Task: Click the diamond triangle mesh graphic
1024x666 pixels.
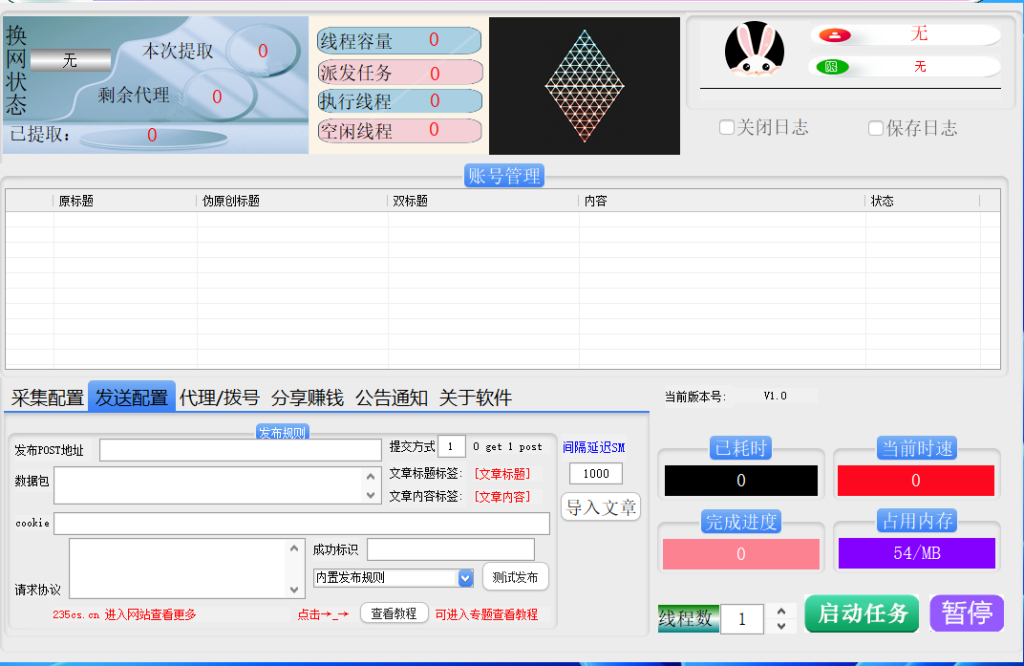Action: click(x=584, y=86)
